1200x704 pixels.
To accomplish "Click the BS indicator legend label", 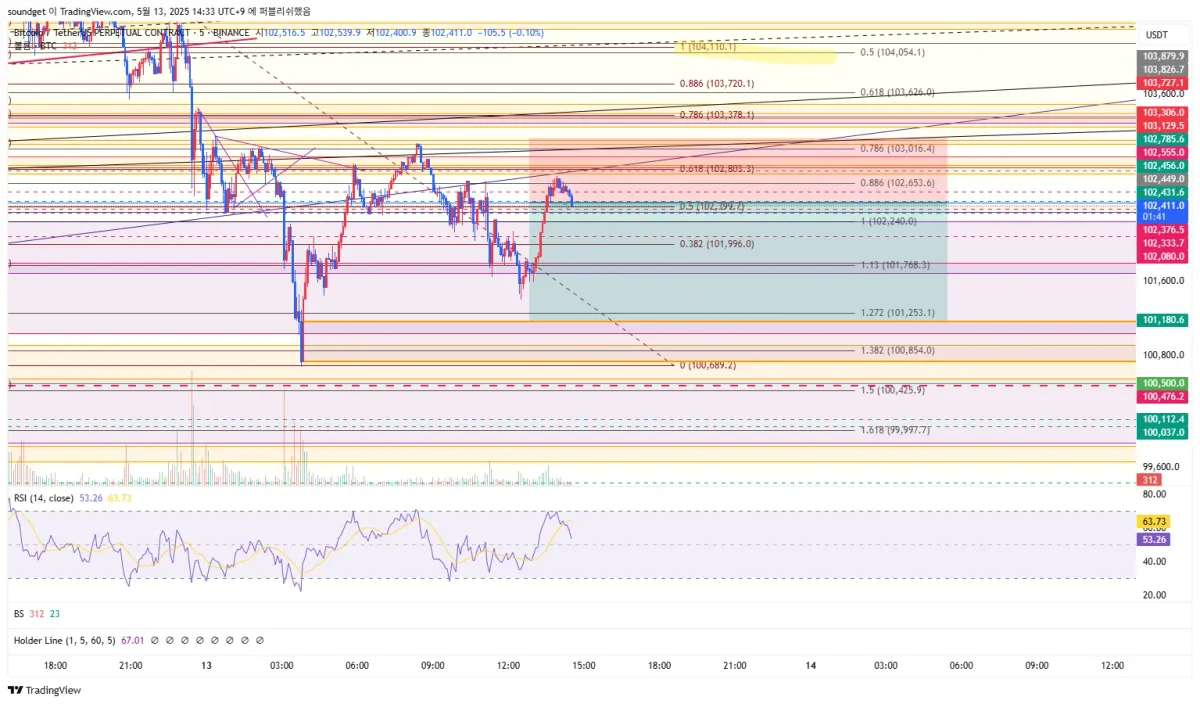I will click(x=18, y=614).
